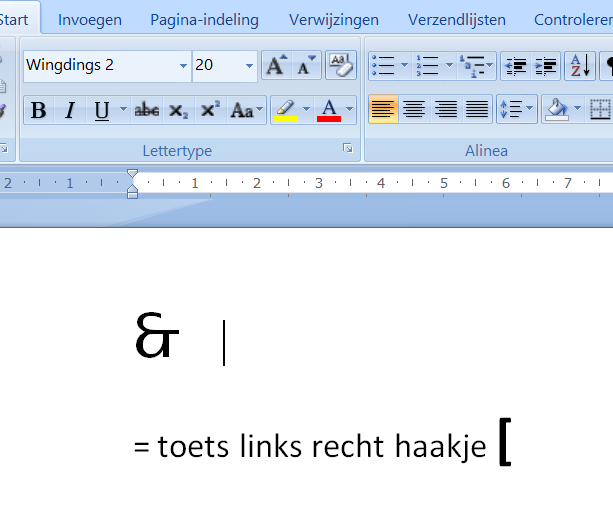Open Lettertype dialog launcher
613x529 pixels.
(348, 148)
